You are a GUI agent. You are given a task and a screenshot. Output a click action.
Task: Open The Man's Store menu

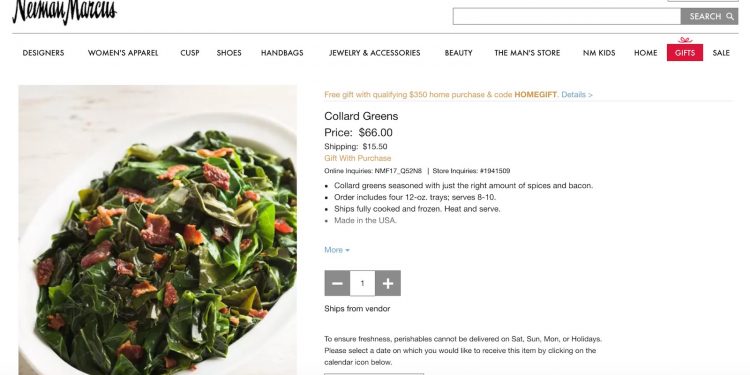527,53
